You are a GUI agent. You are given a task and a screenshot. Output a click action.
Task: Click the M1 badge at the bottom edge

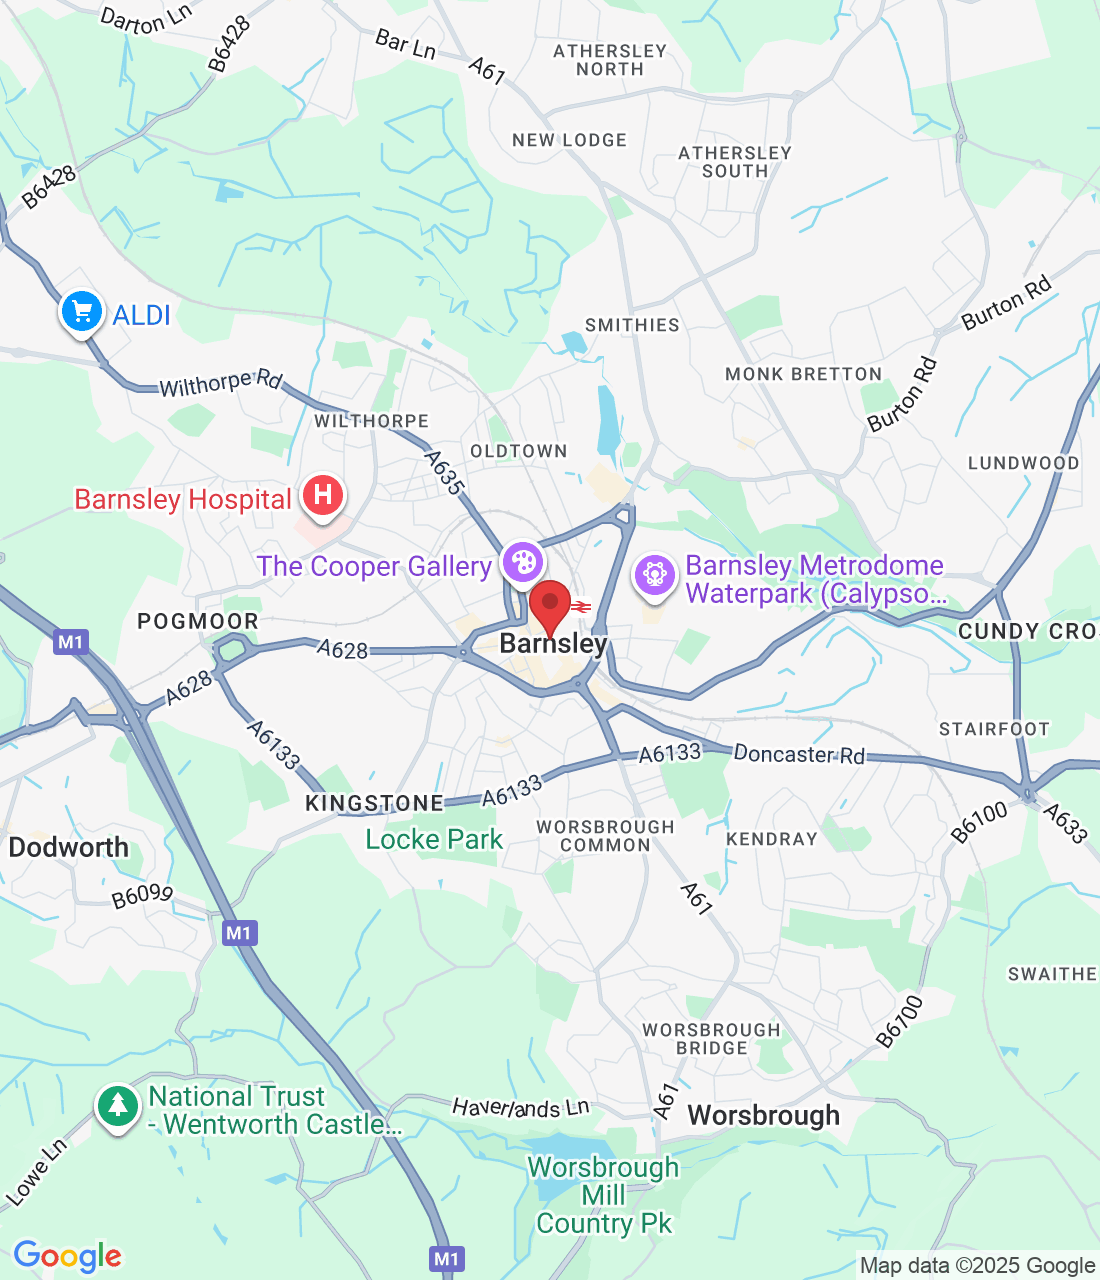tap(447, 1259)
